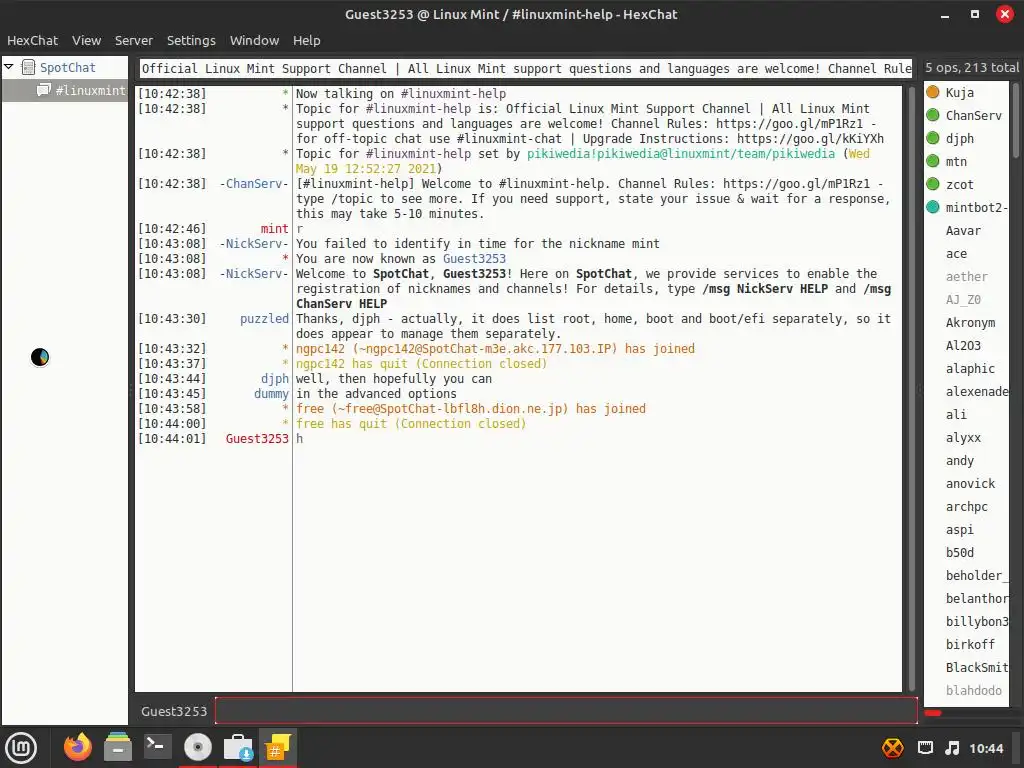Launch Firefox from the panel
This screenshot has width=1024, height=768.
pos(78,747)
